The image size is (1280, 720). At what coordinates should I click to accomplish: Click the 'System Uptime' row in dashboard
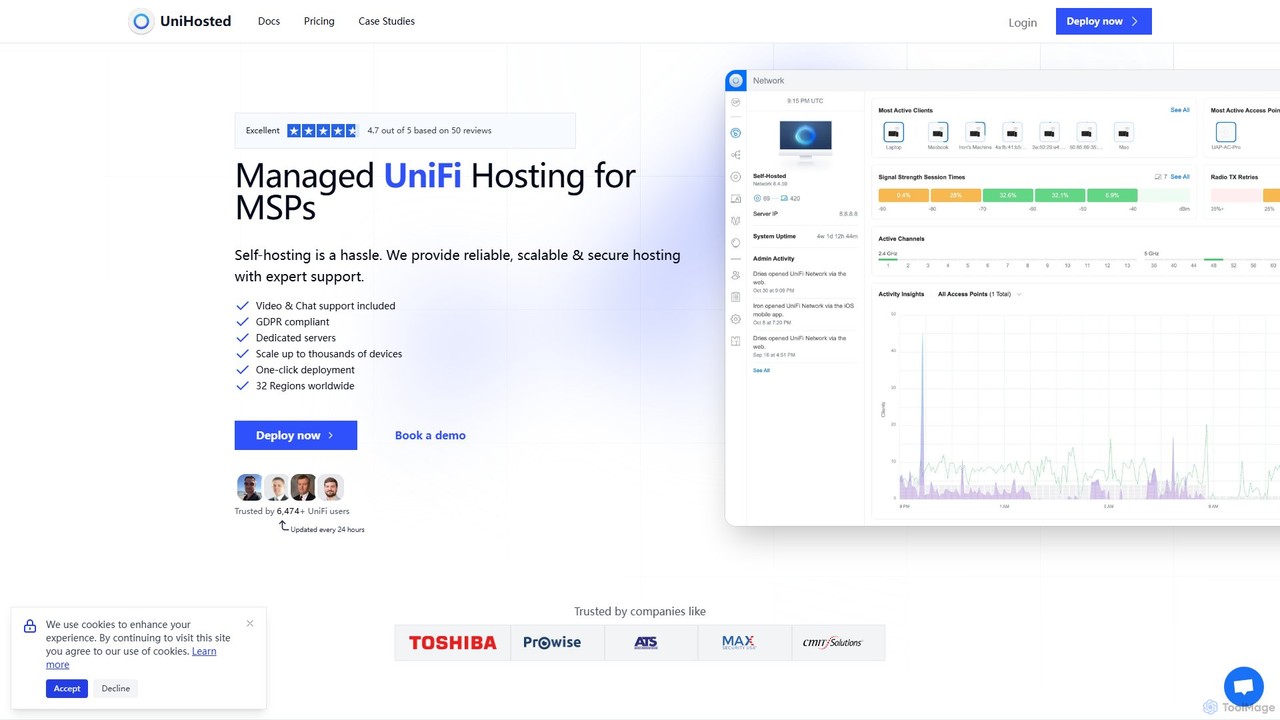point(805,236)
